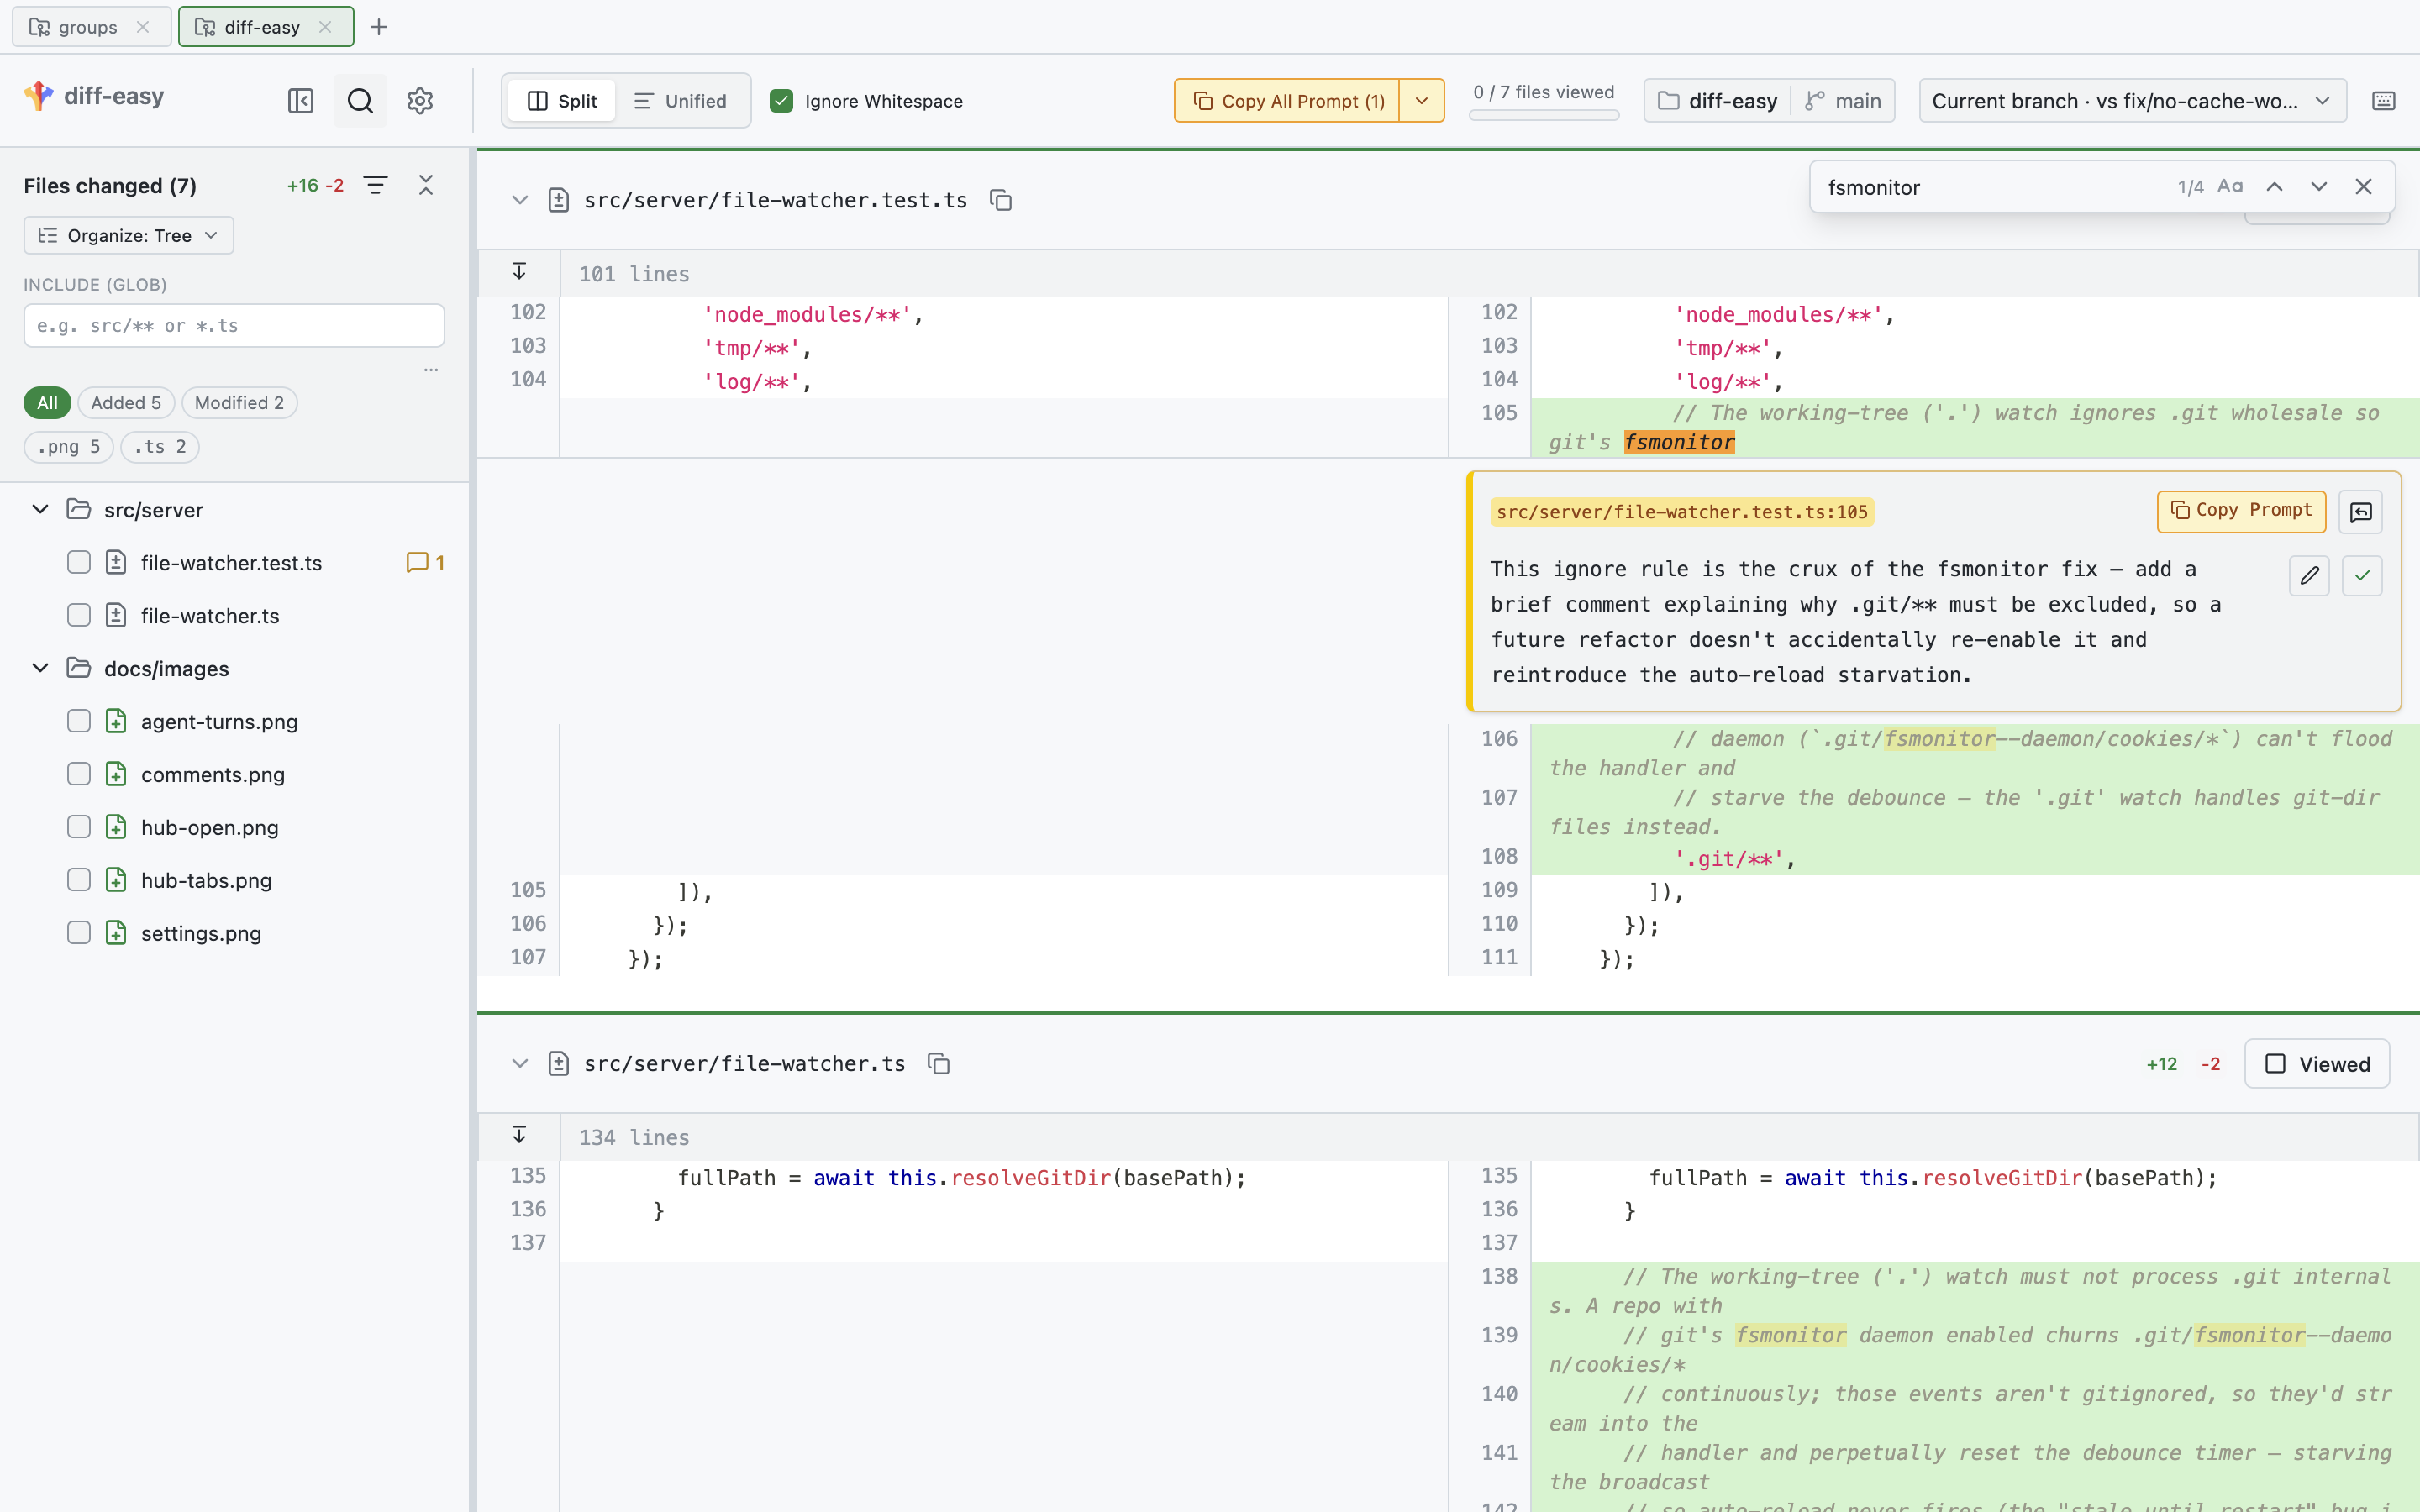Toggle the sidebar panel icon

(x=300, y=101)
